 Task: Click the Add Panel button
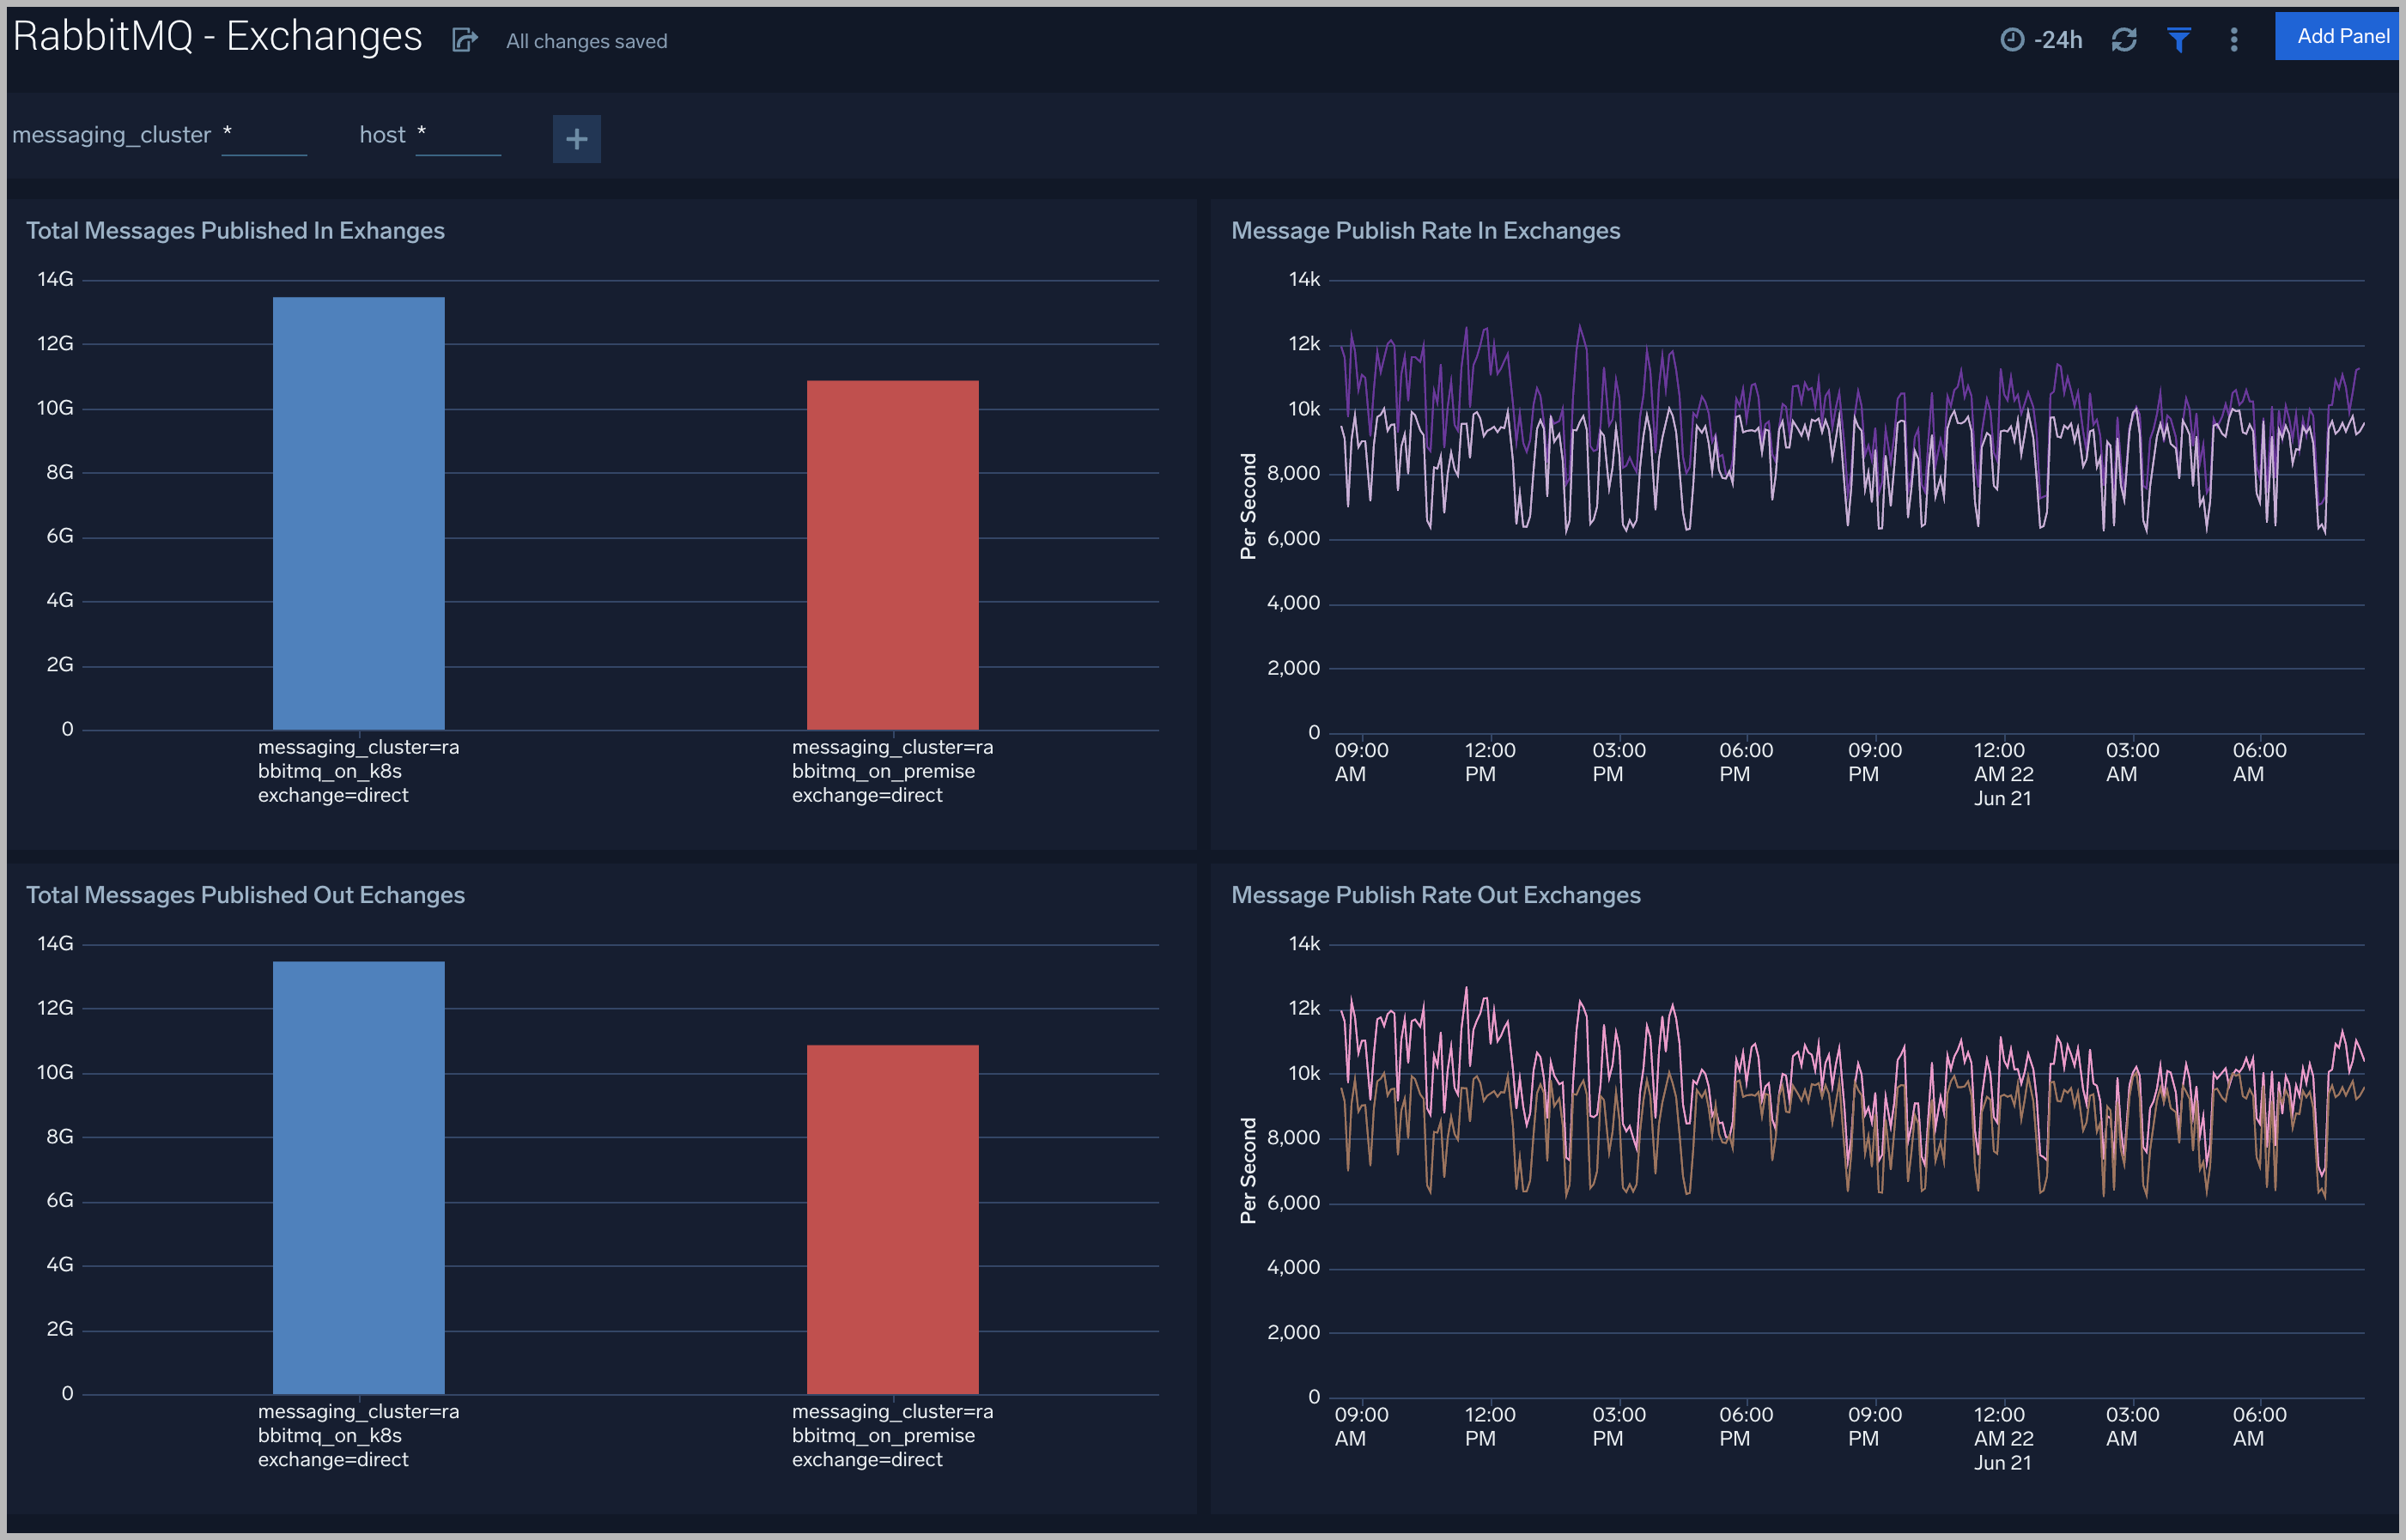2337,35
